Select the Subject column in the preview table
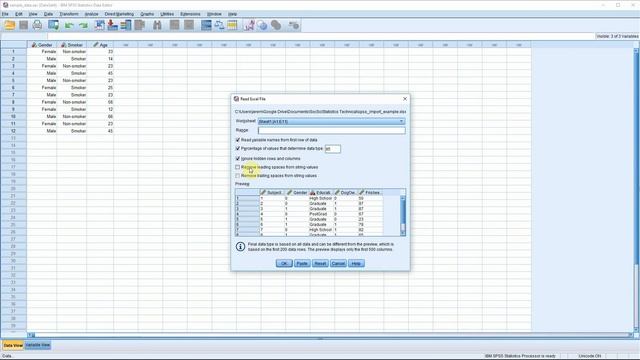 [x=272, y=192]
